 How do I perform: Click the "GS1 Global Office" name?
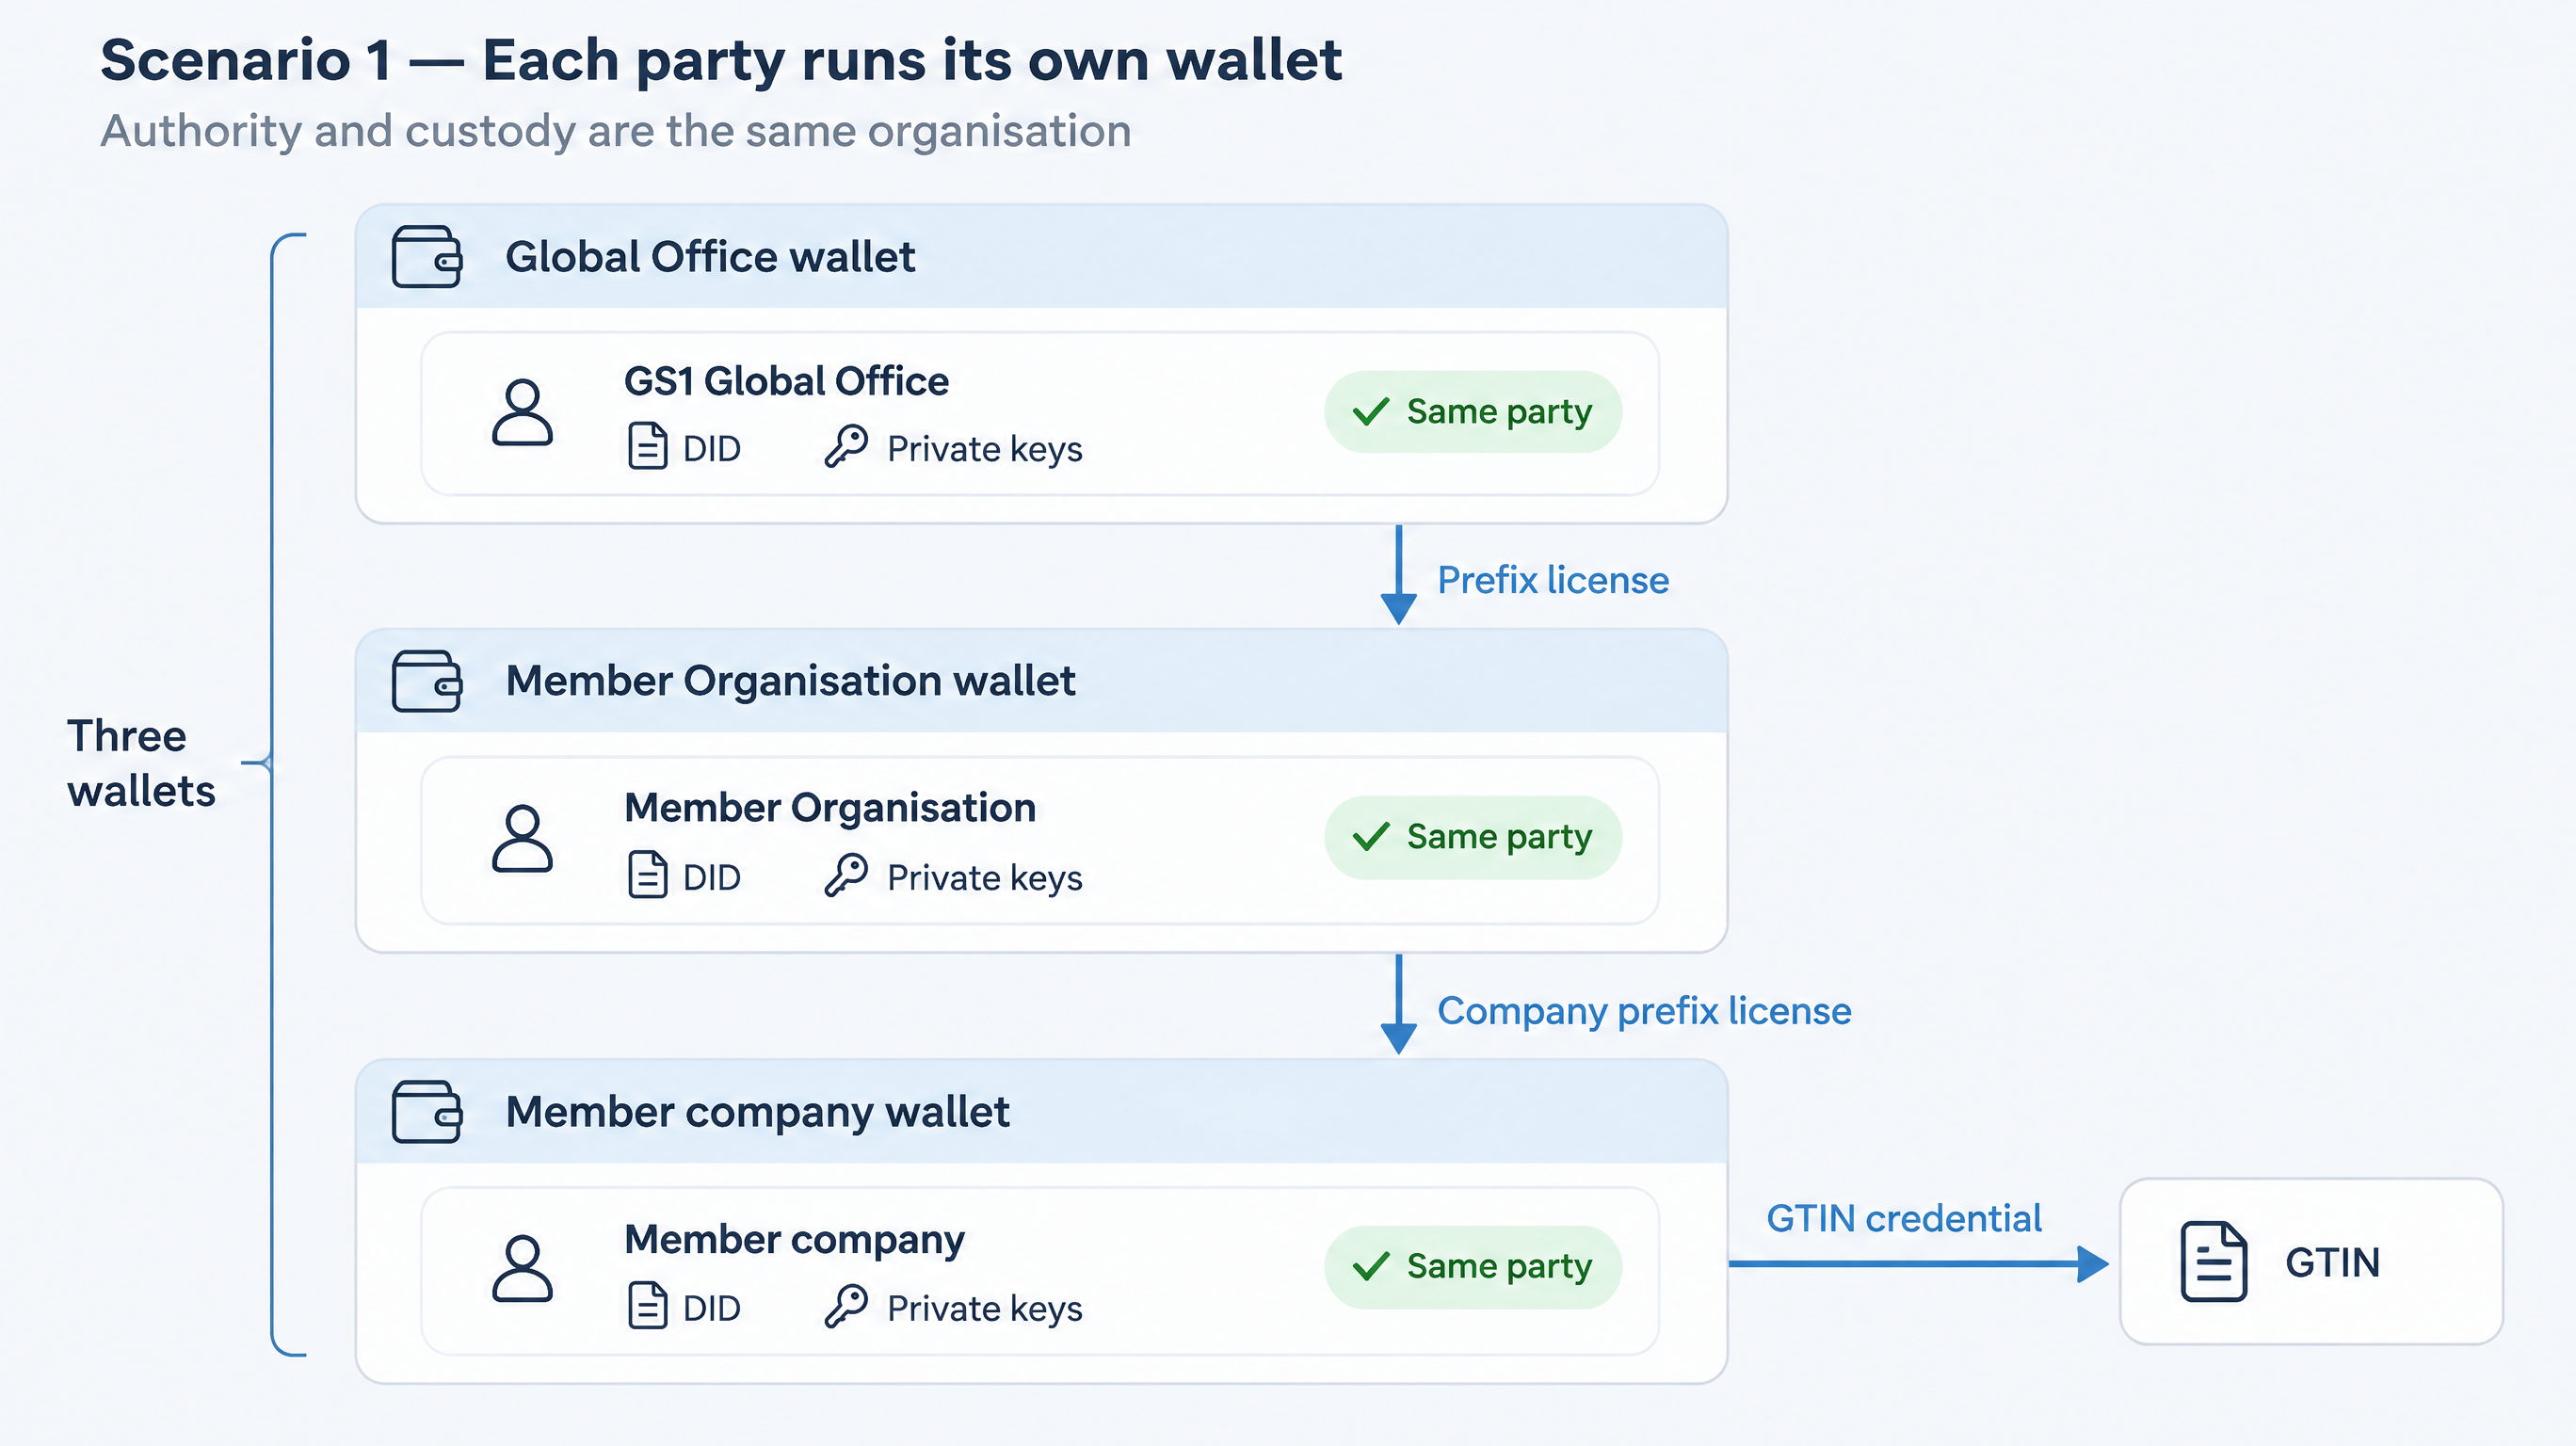(786, 381)
